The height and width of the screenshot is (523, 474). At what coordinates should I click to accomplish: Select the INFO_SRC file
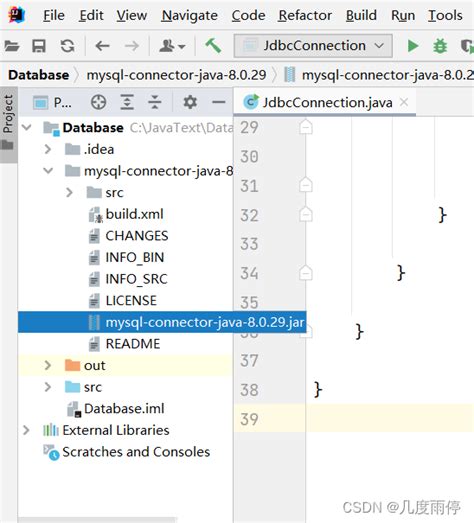click(x=125, y=279)
